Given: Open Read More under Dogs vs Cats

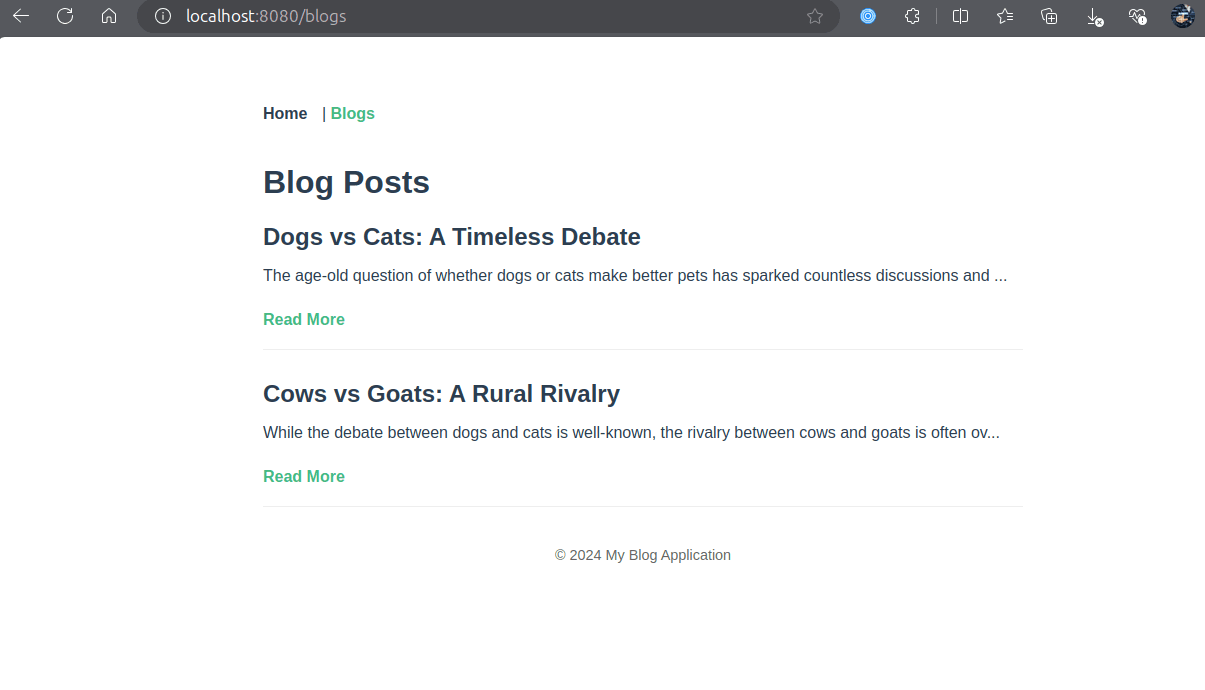Looking at the screenshot, I should click(304, 320).
